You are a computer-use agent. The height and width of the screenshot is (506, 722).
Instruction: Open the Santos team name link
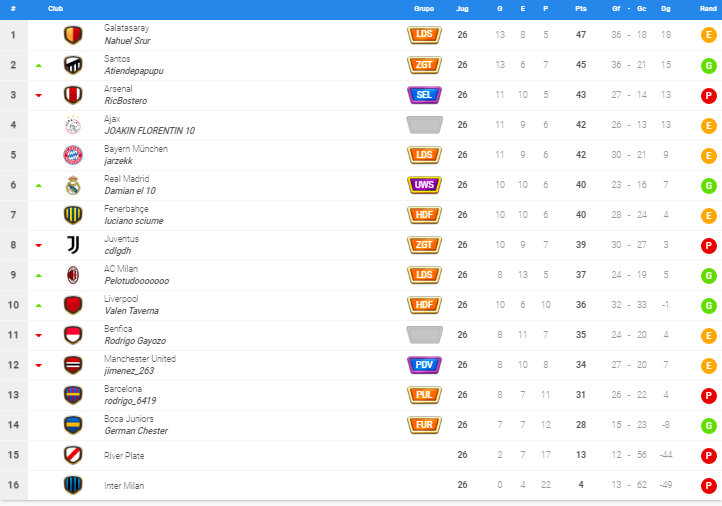117,59
